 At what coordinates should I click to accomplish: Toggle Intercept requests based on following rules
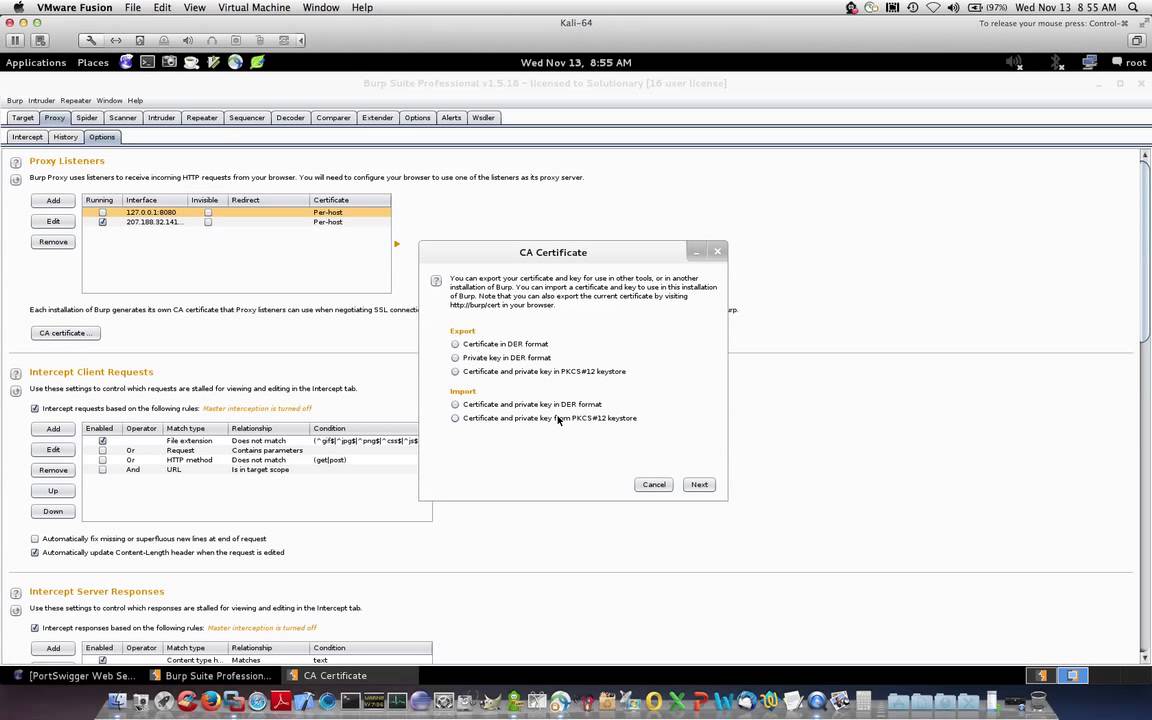tap(35, 408)
